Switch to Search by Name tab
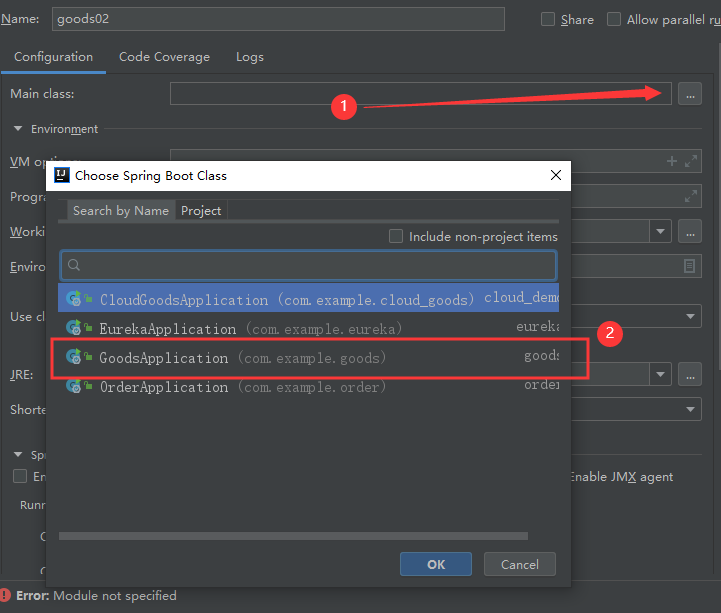Viewport: 721px width, 613px height. 121,211
